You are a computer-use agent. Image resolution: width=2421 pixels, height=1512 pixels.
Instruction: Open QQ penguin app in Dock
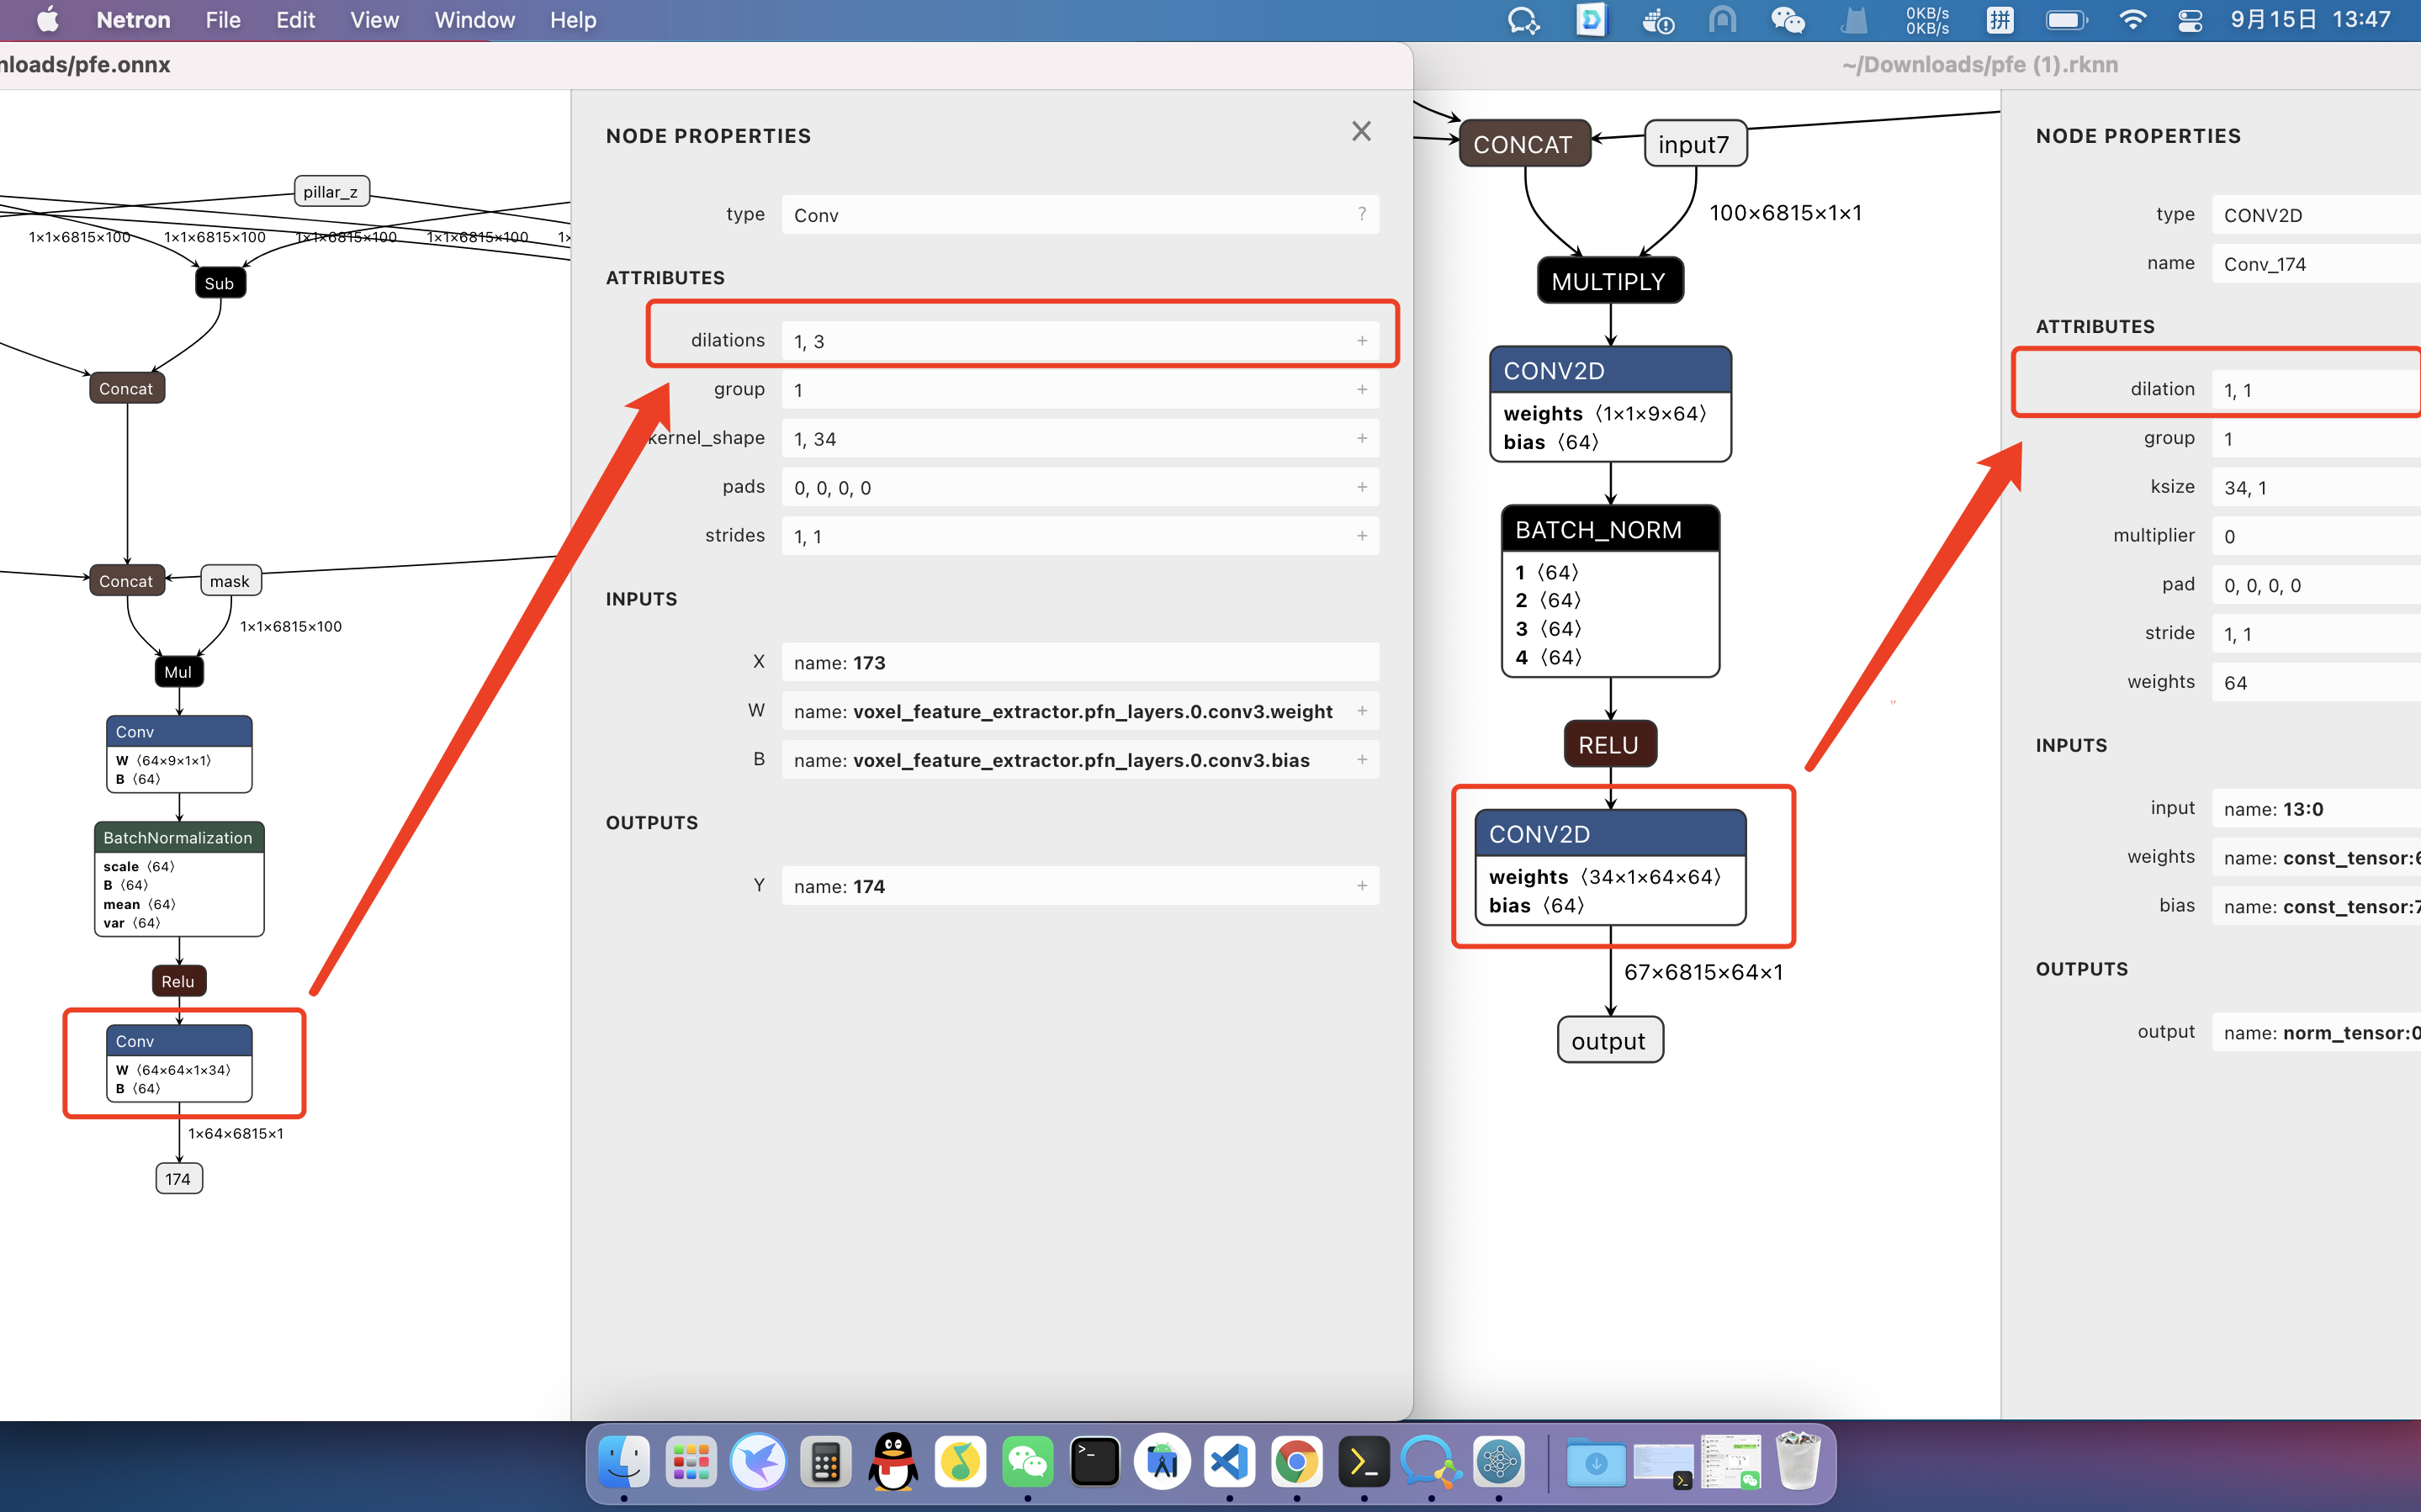(x=893, y=1462)
